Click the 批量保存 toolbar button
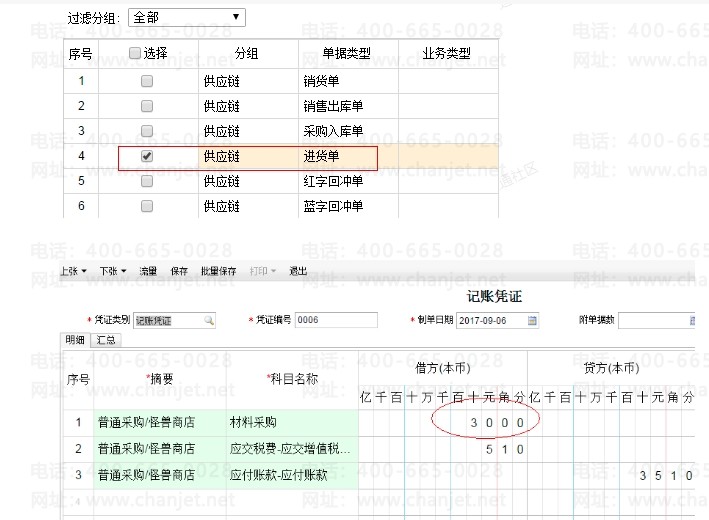This screenshot has height=520, width=709. point(219,271)
